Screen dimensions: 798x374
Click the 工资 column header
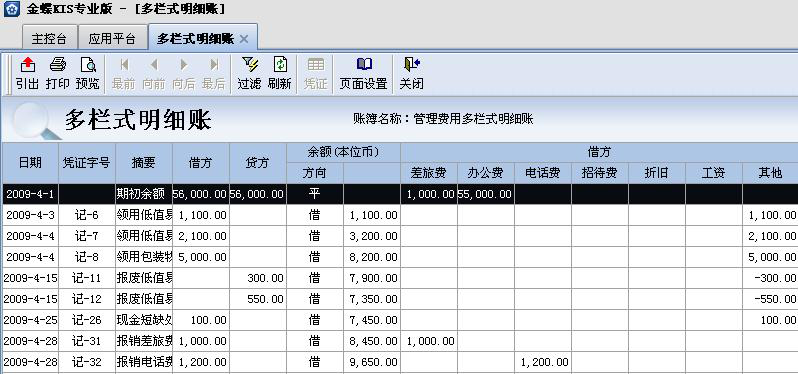coord(714,173)
